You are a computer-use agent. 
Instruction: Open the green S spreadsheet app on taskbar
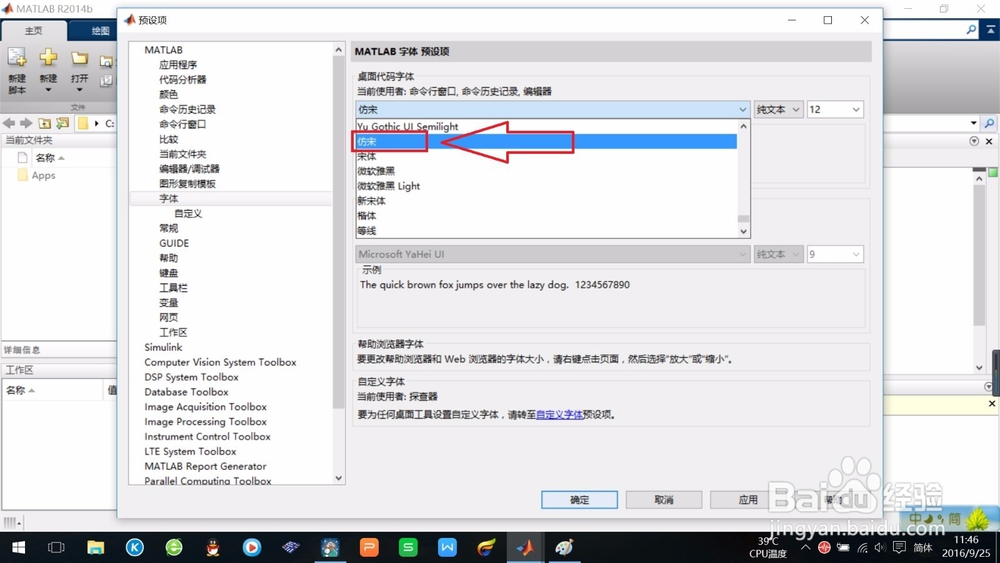[x=408, y=548]
